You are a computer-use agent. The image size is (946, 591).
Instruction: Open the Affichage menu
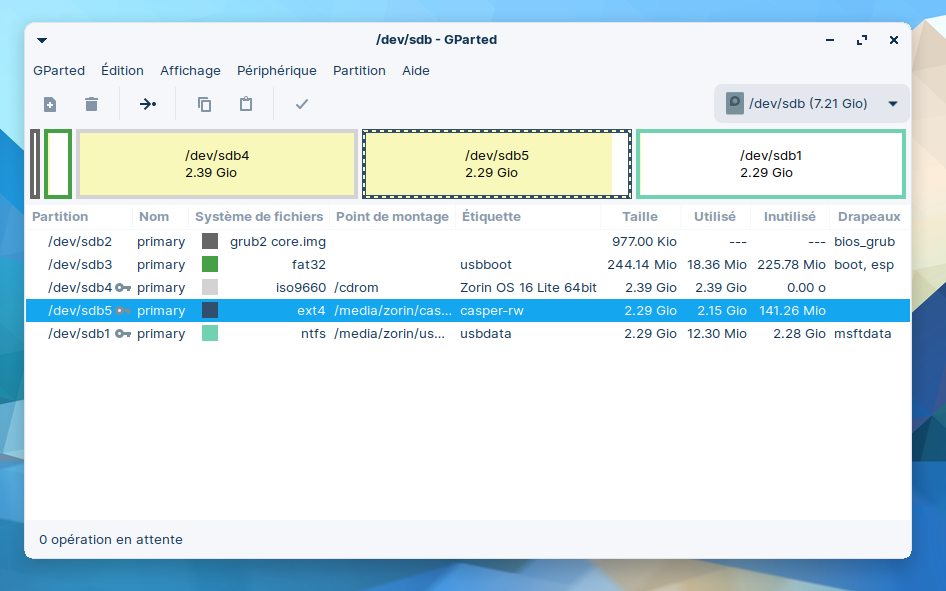[x=190, y=71]
